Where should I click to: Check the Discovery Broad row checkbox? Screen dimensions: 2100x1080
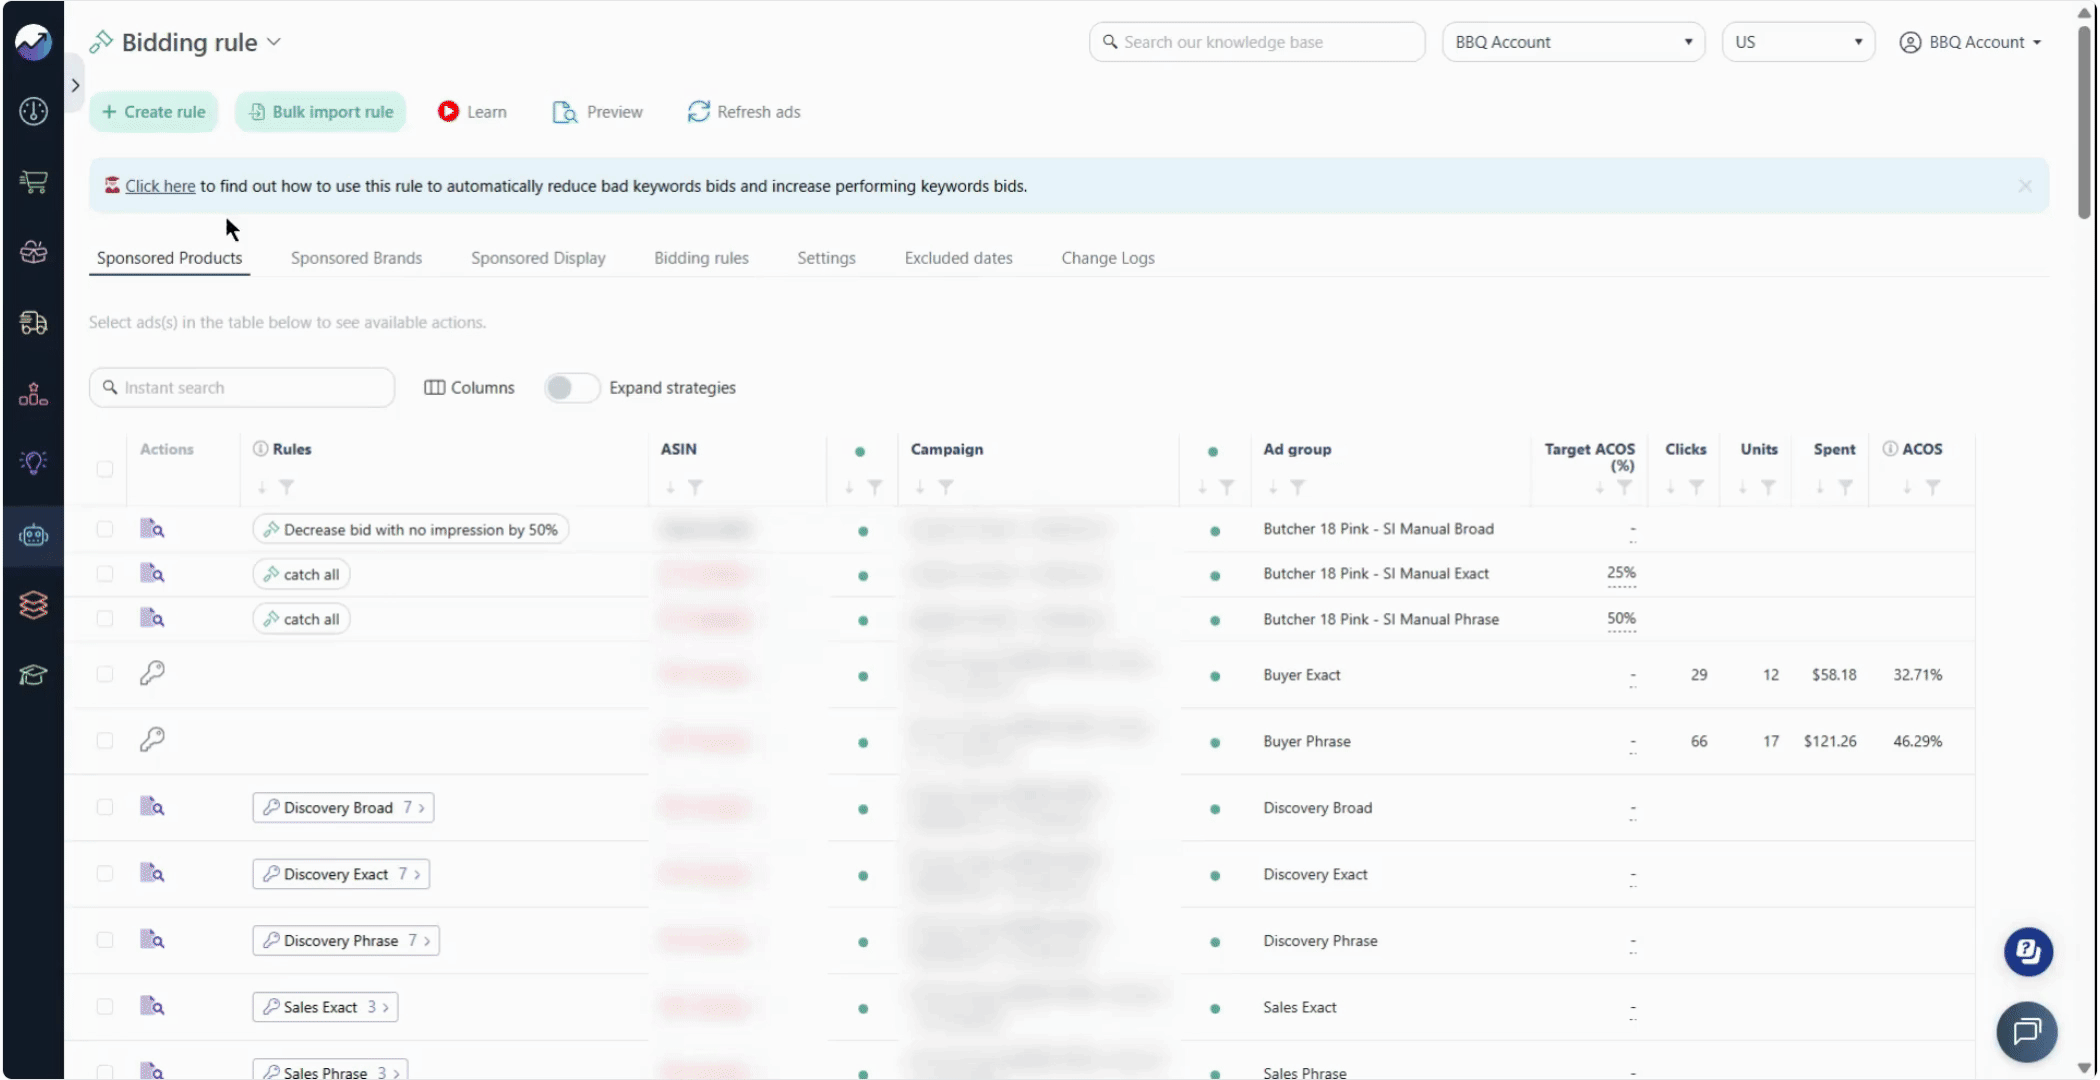[x=105, y=807]
